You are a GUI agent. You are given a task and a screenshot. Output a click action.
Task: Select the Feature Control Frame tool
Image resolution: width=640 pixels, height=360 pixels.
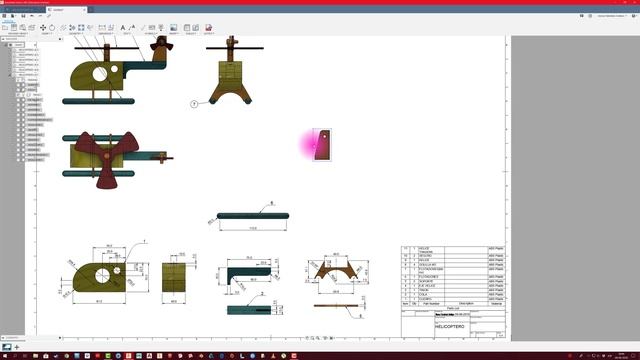pos(152,28)
